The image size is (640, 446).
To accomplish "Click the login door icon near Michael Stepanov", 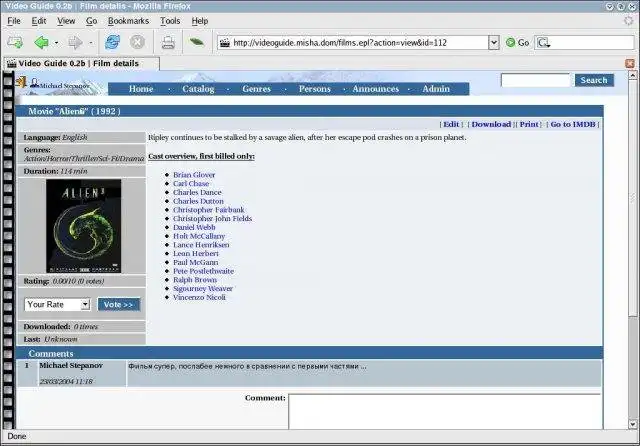I will [21, 82].
